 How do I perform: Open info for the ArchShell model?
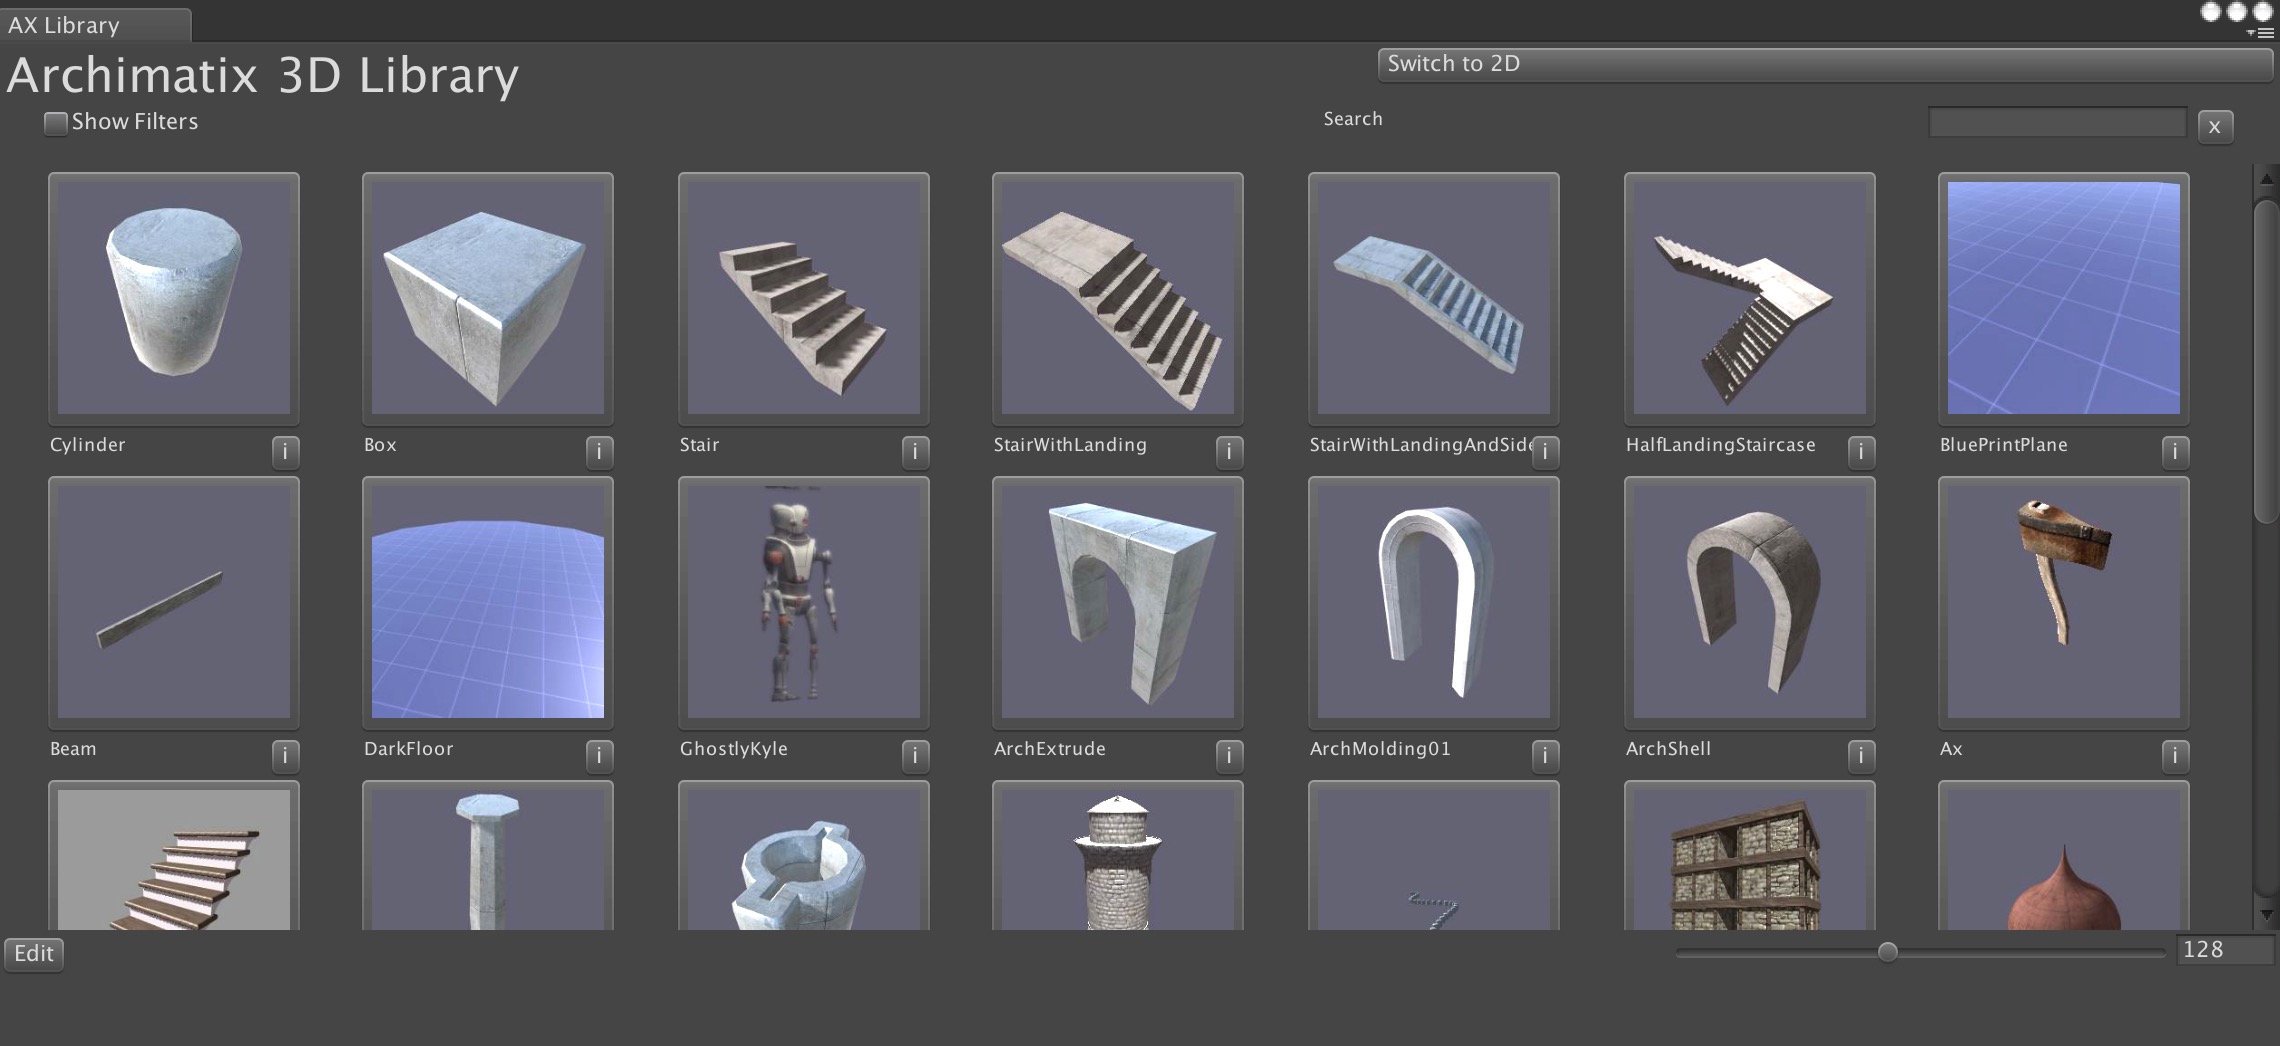(x=1861, y=757)
